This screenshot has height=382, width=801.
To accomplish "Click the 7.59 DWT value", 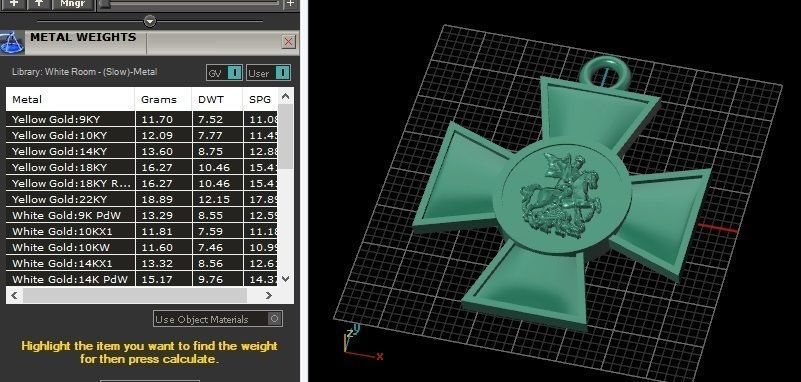I will click(x=210, y=231).
